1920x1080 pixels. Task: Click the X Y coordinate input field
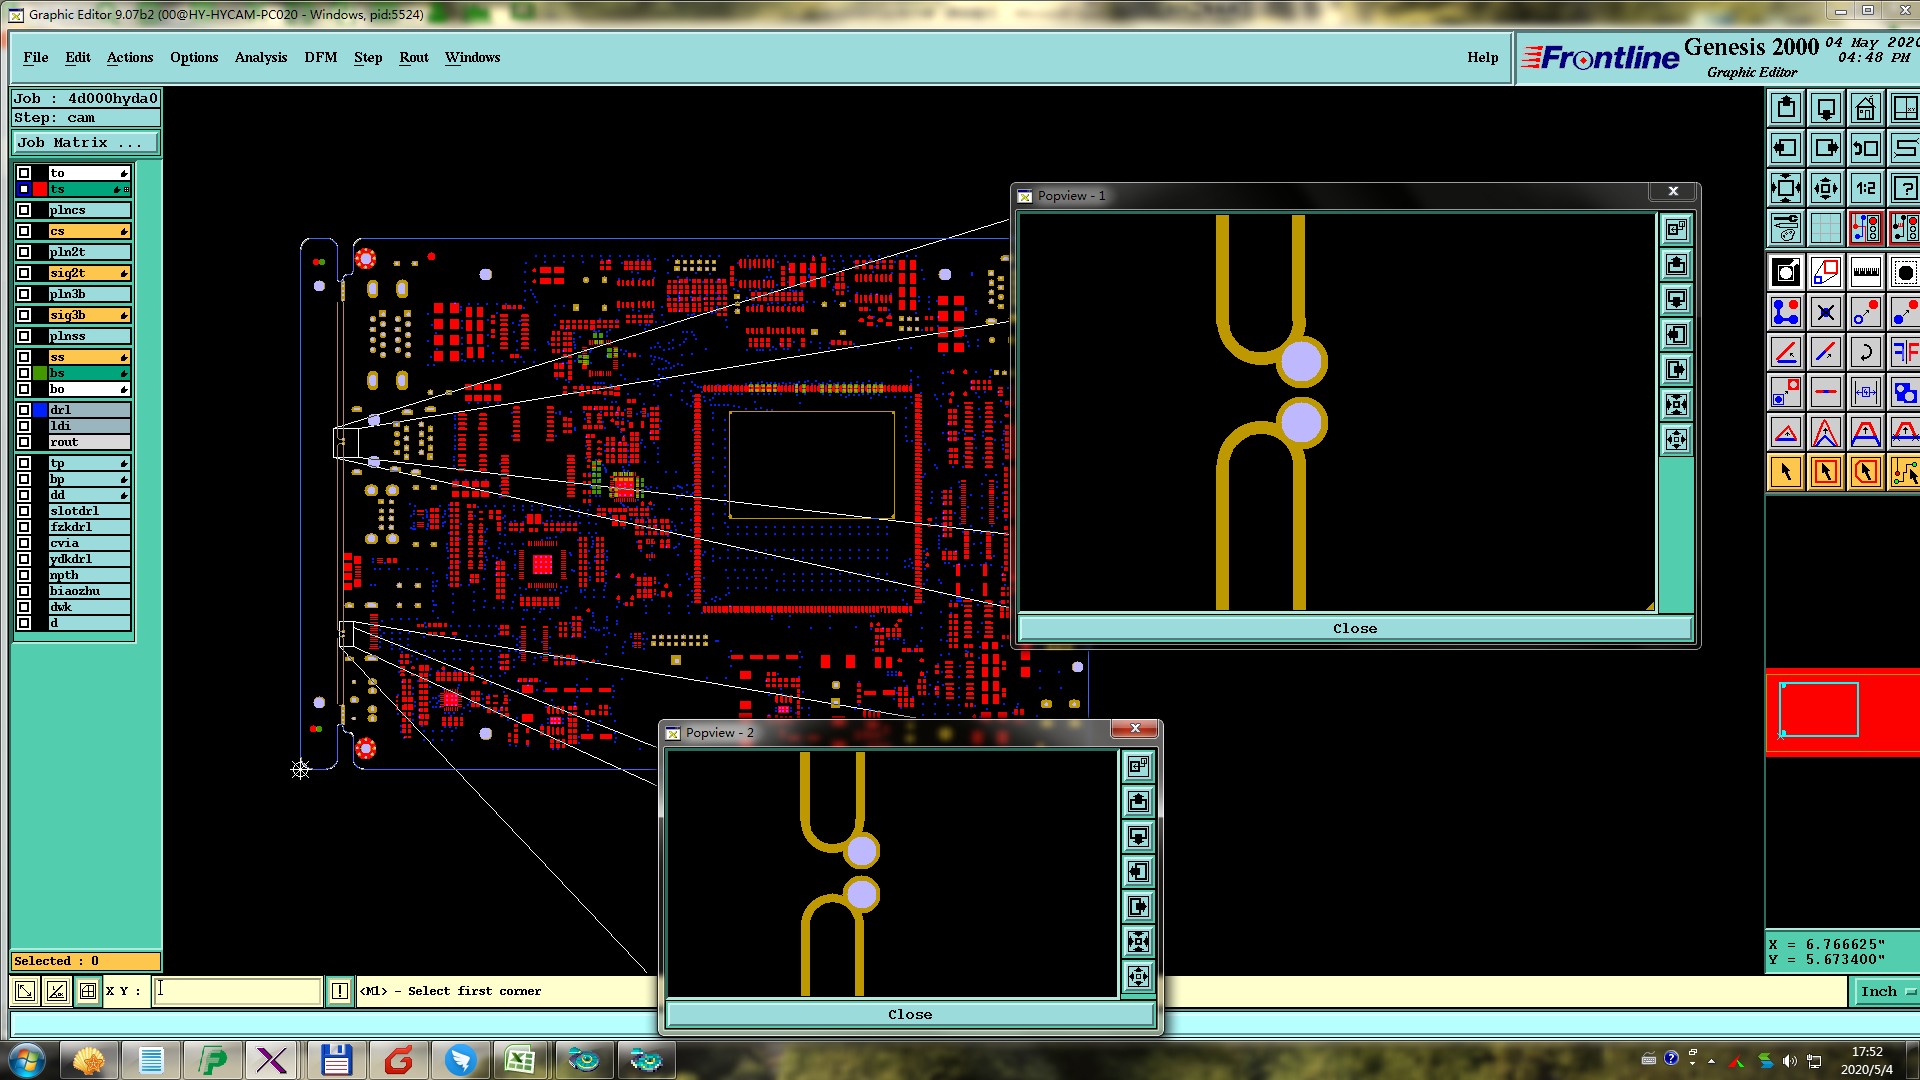(238, 991)
